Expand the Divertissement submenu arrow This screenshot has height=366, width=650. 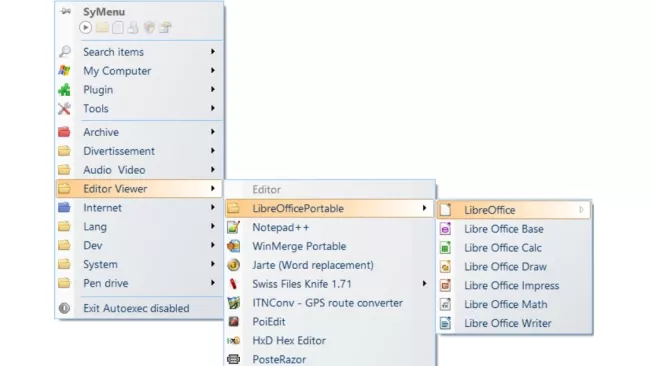pyautogui.click(x=213, y=151)
